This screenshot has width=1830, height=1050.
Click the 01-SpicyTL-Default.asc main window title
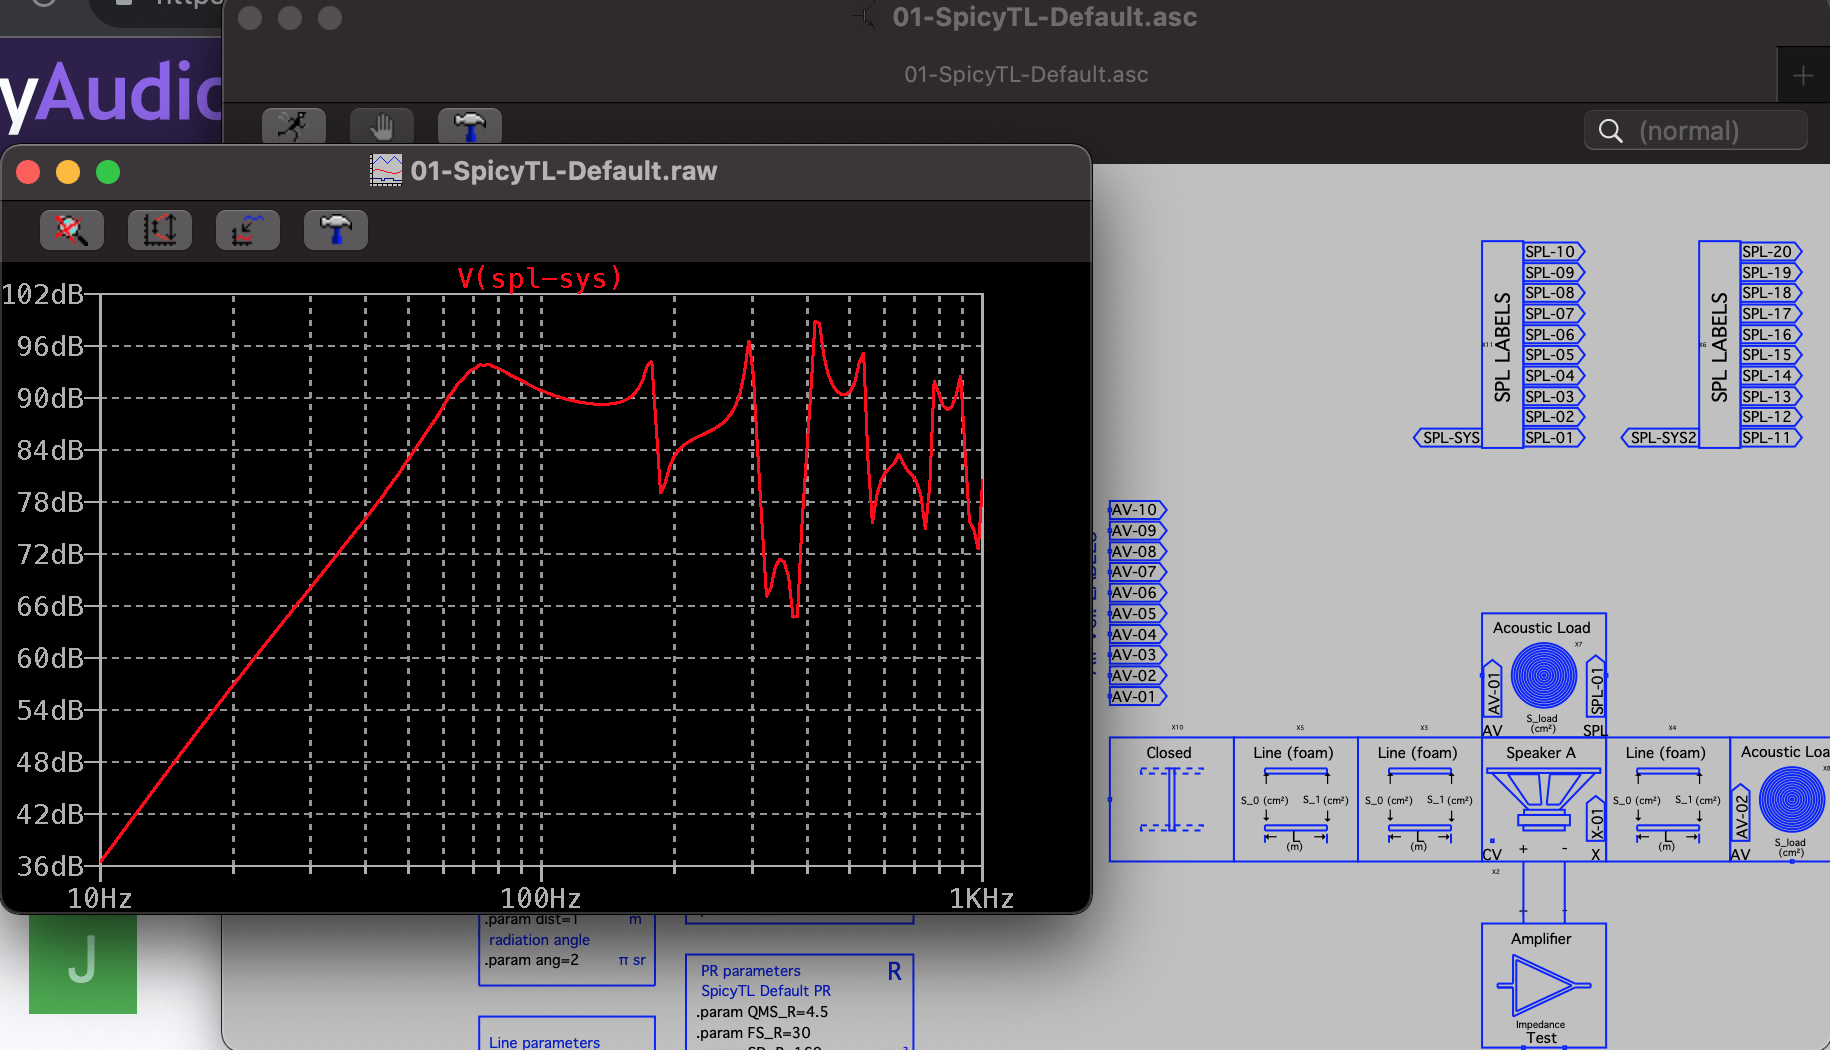click(1044, 17)
